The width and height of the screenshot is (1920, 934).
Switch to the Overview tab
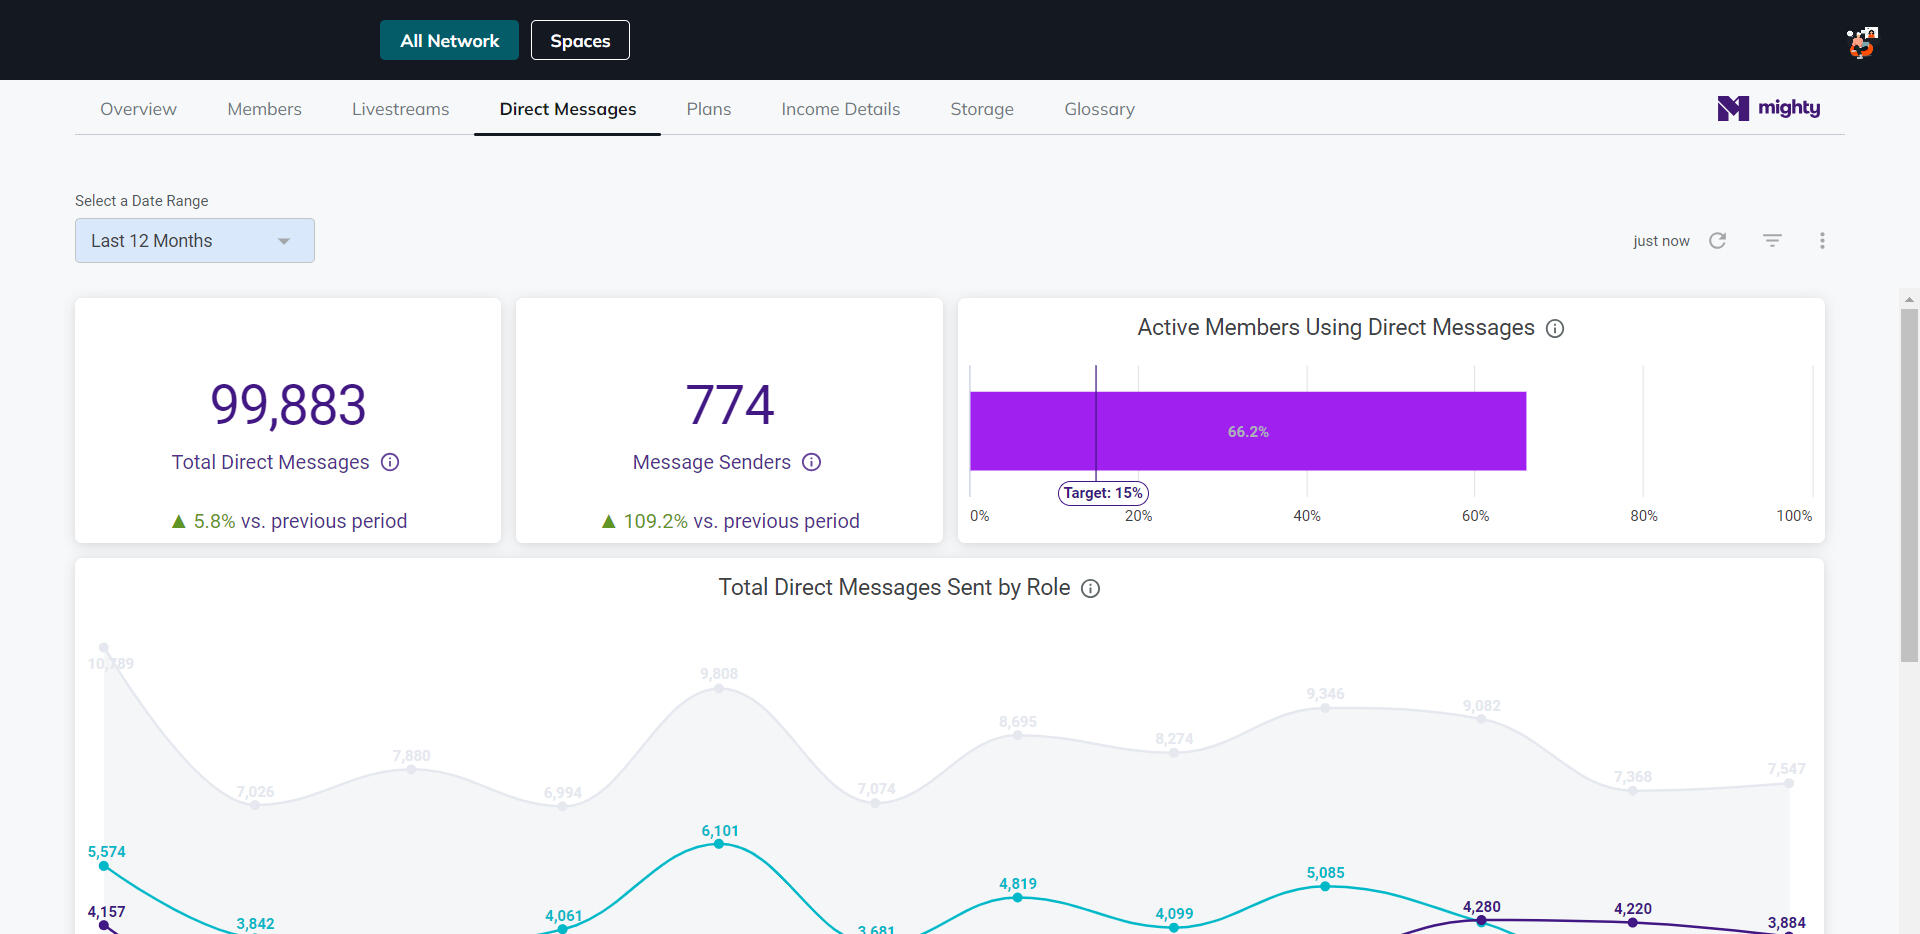tap(138, 109)
